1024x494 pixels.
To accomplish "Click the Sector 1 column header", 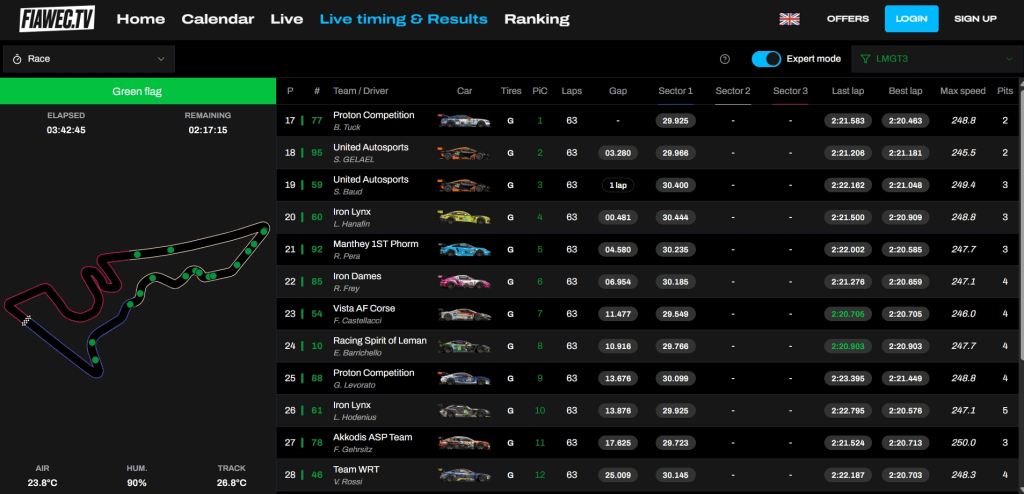I will 675,91.
